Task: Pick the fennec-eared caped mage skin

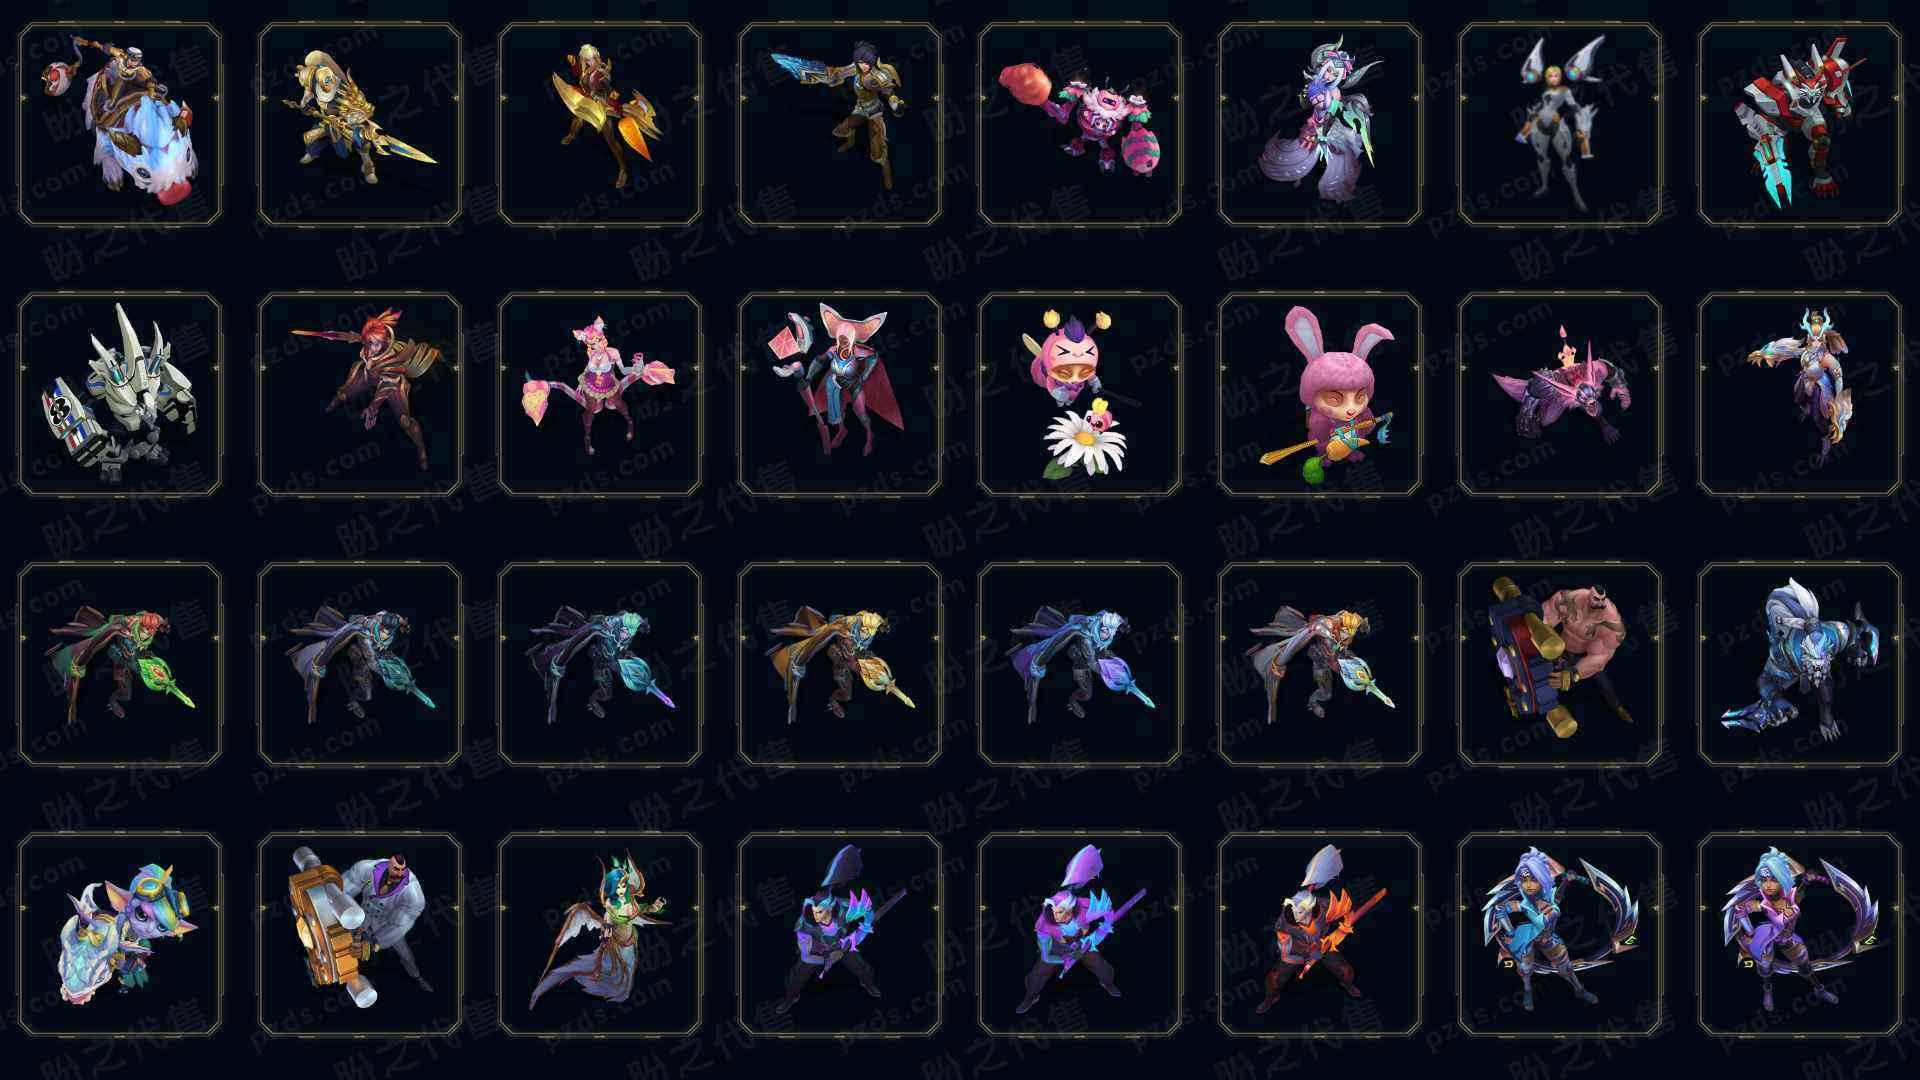Action: 840,394
